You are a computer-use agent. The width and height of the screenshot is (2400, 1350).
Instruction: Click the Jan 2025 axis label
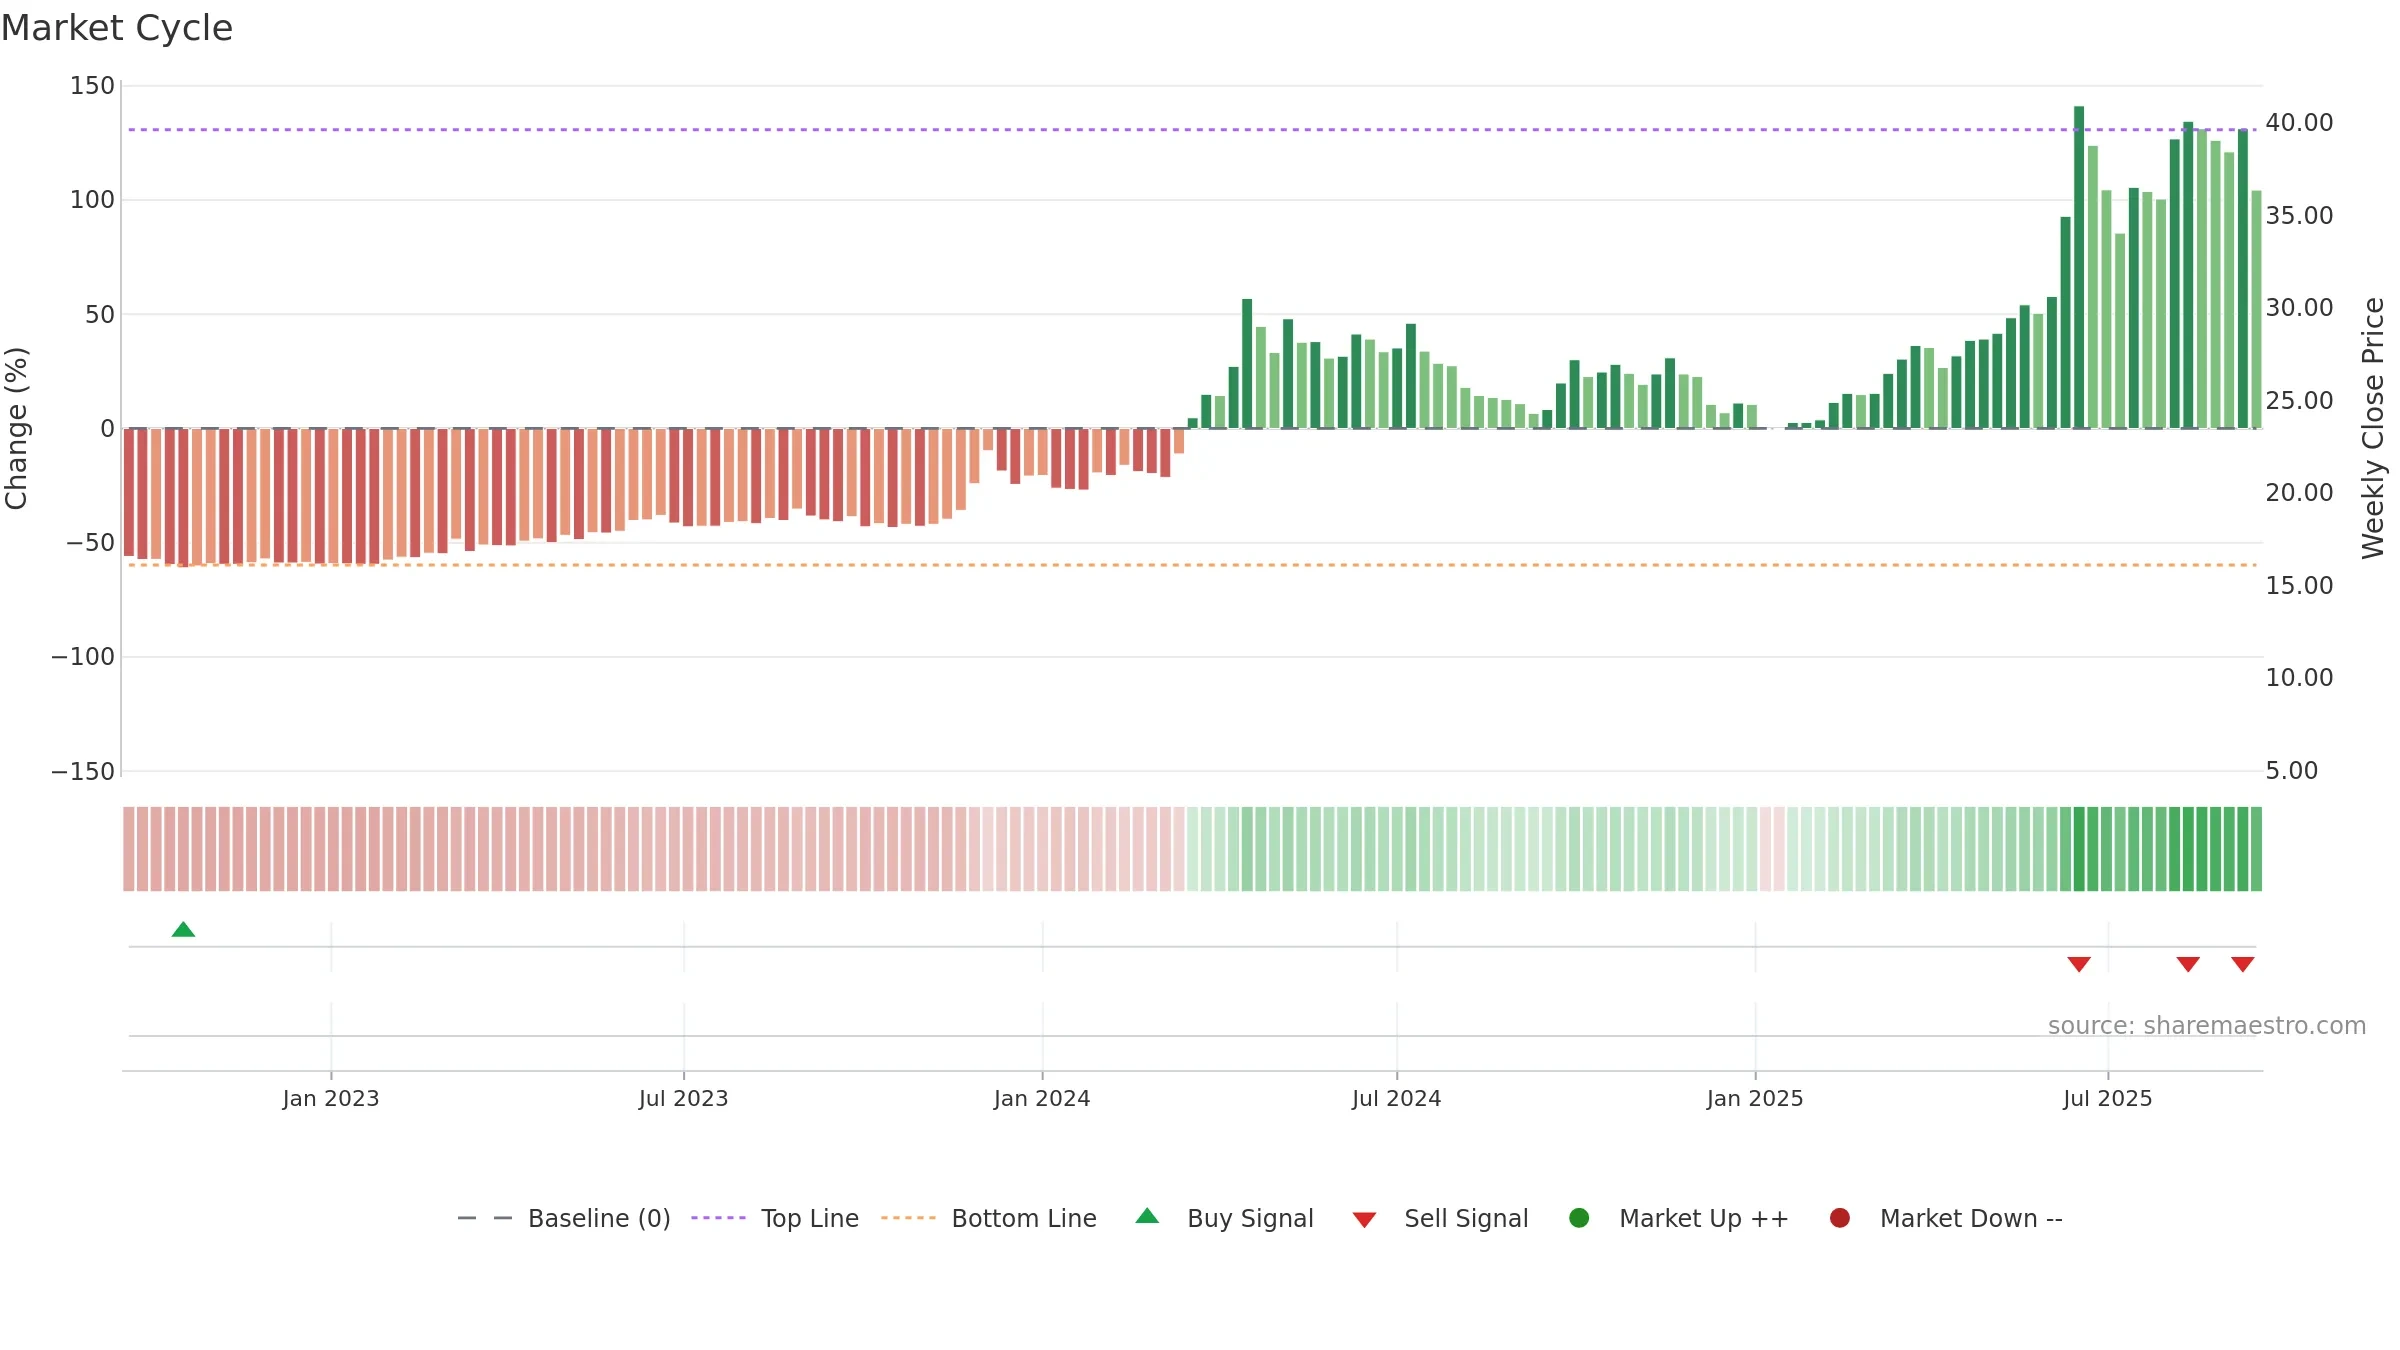point(1755,1098)
